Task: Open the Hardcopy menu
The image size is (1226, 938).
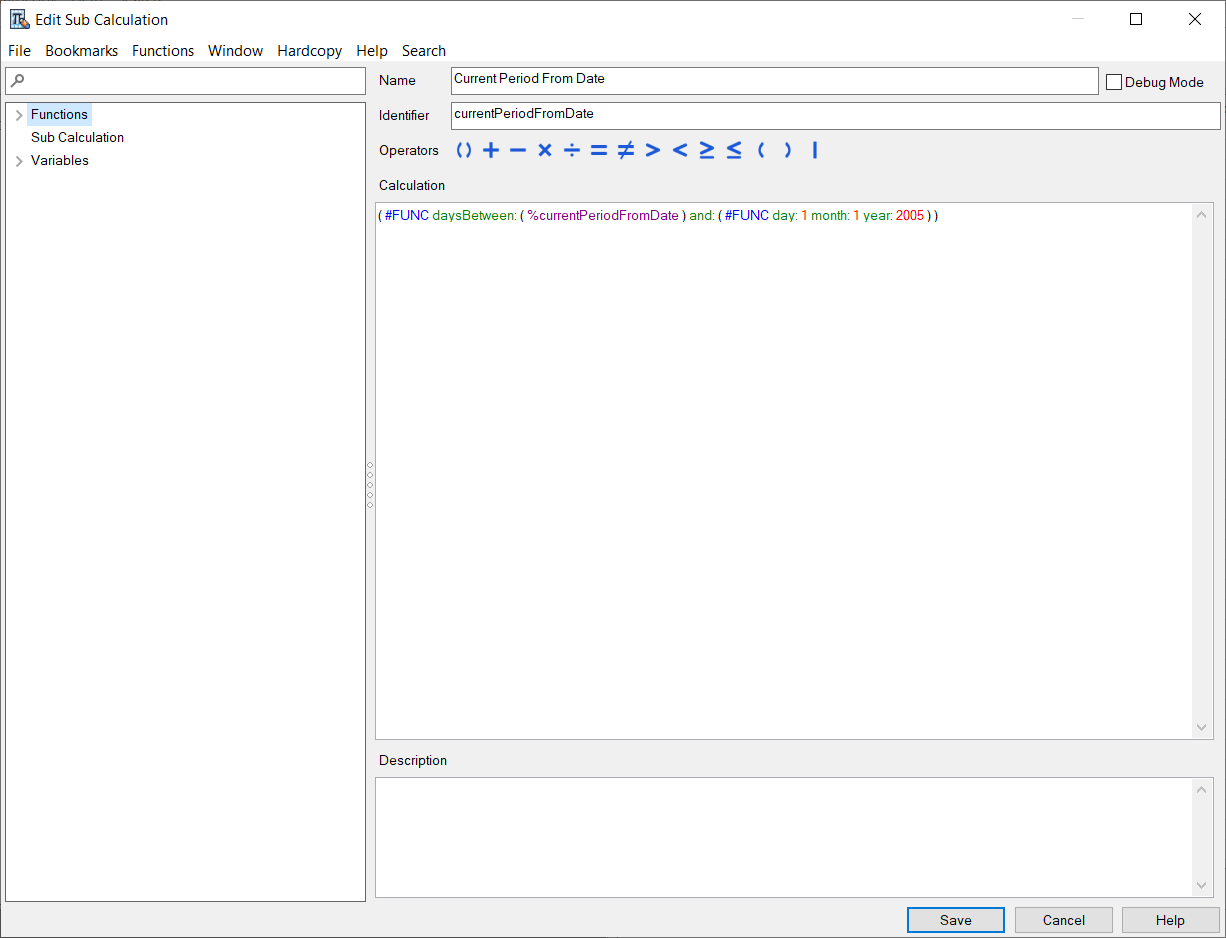Action: pyautogui.click(x=309, y=51)
